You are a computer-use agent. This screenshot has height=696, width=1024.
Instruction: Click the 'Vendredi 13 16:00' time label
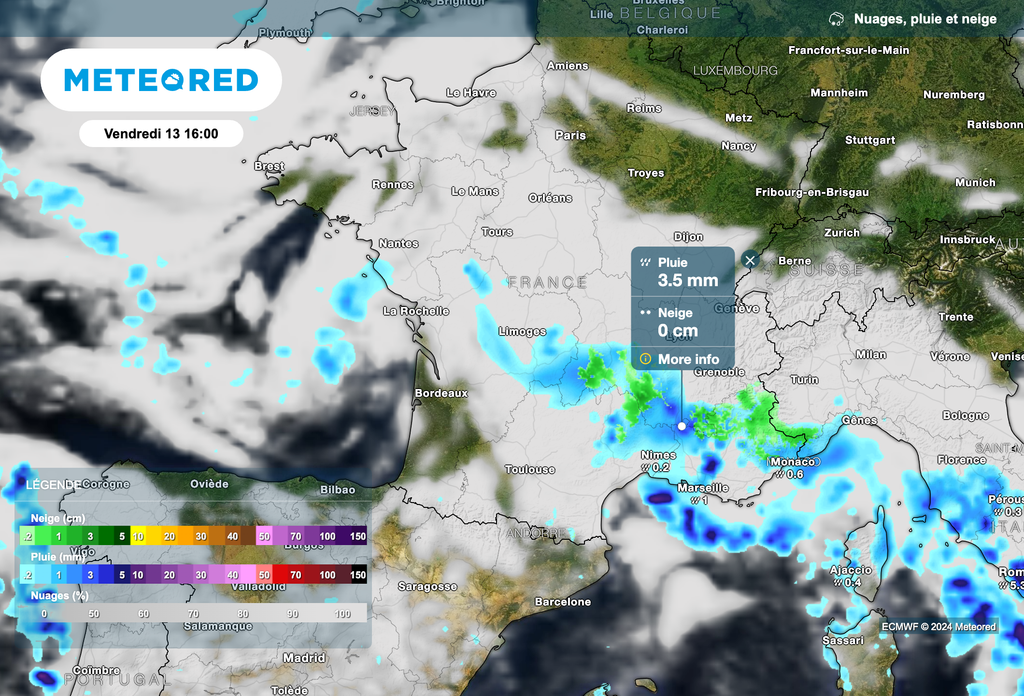[x=162, y=133]
